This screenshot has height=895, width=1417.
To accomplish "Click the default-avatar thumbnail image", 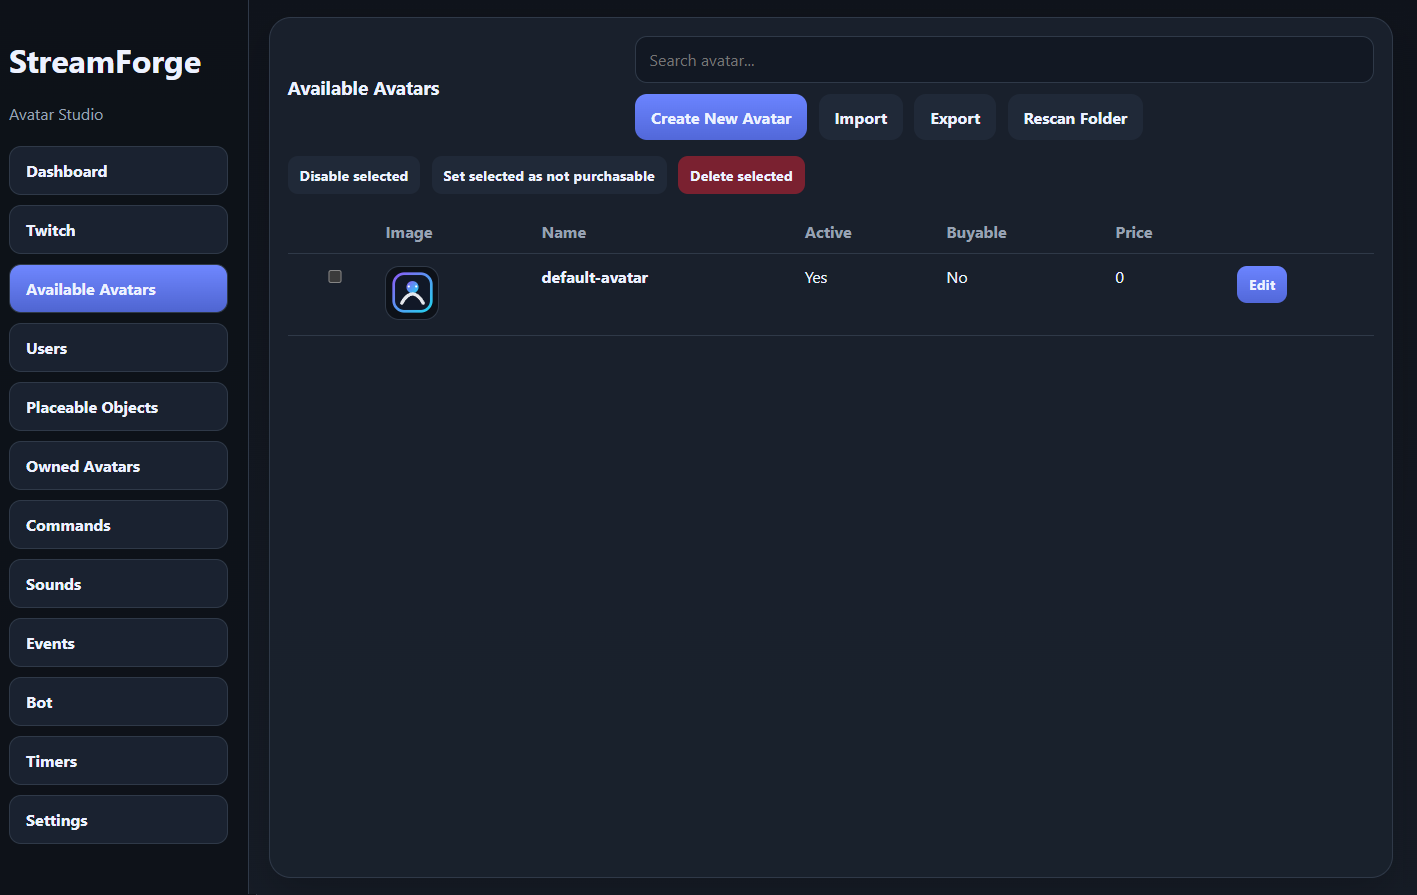I will click(x=412, y=293).
